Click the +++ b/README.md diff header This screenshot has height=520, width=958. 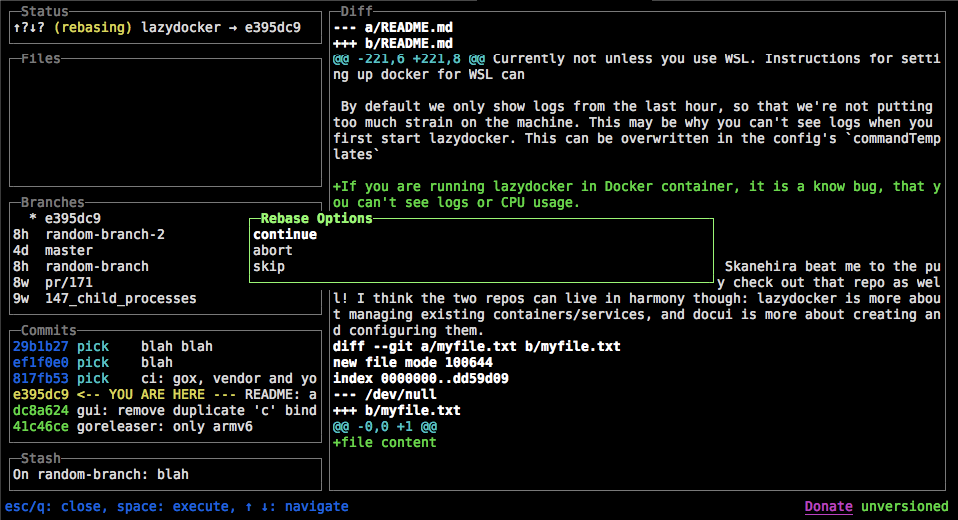click(393, 43)
